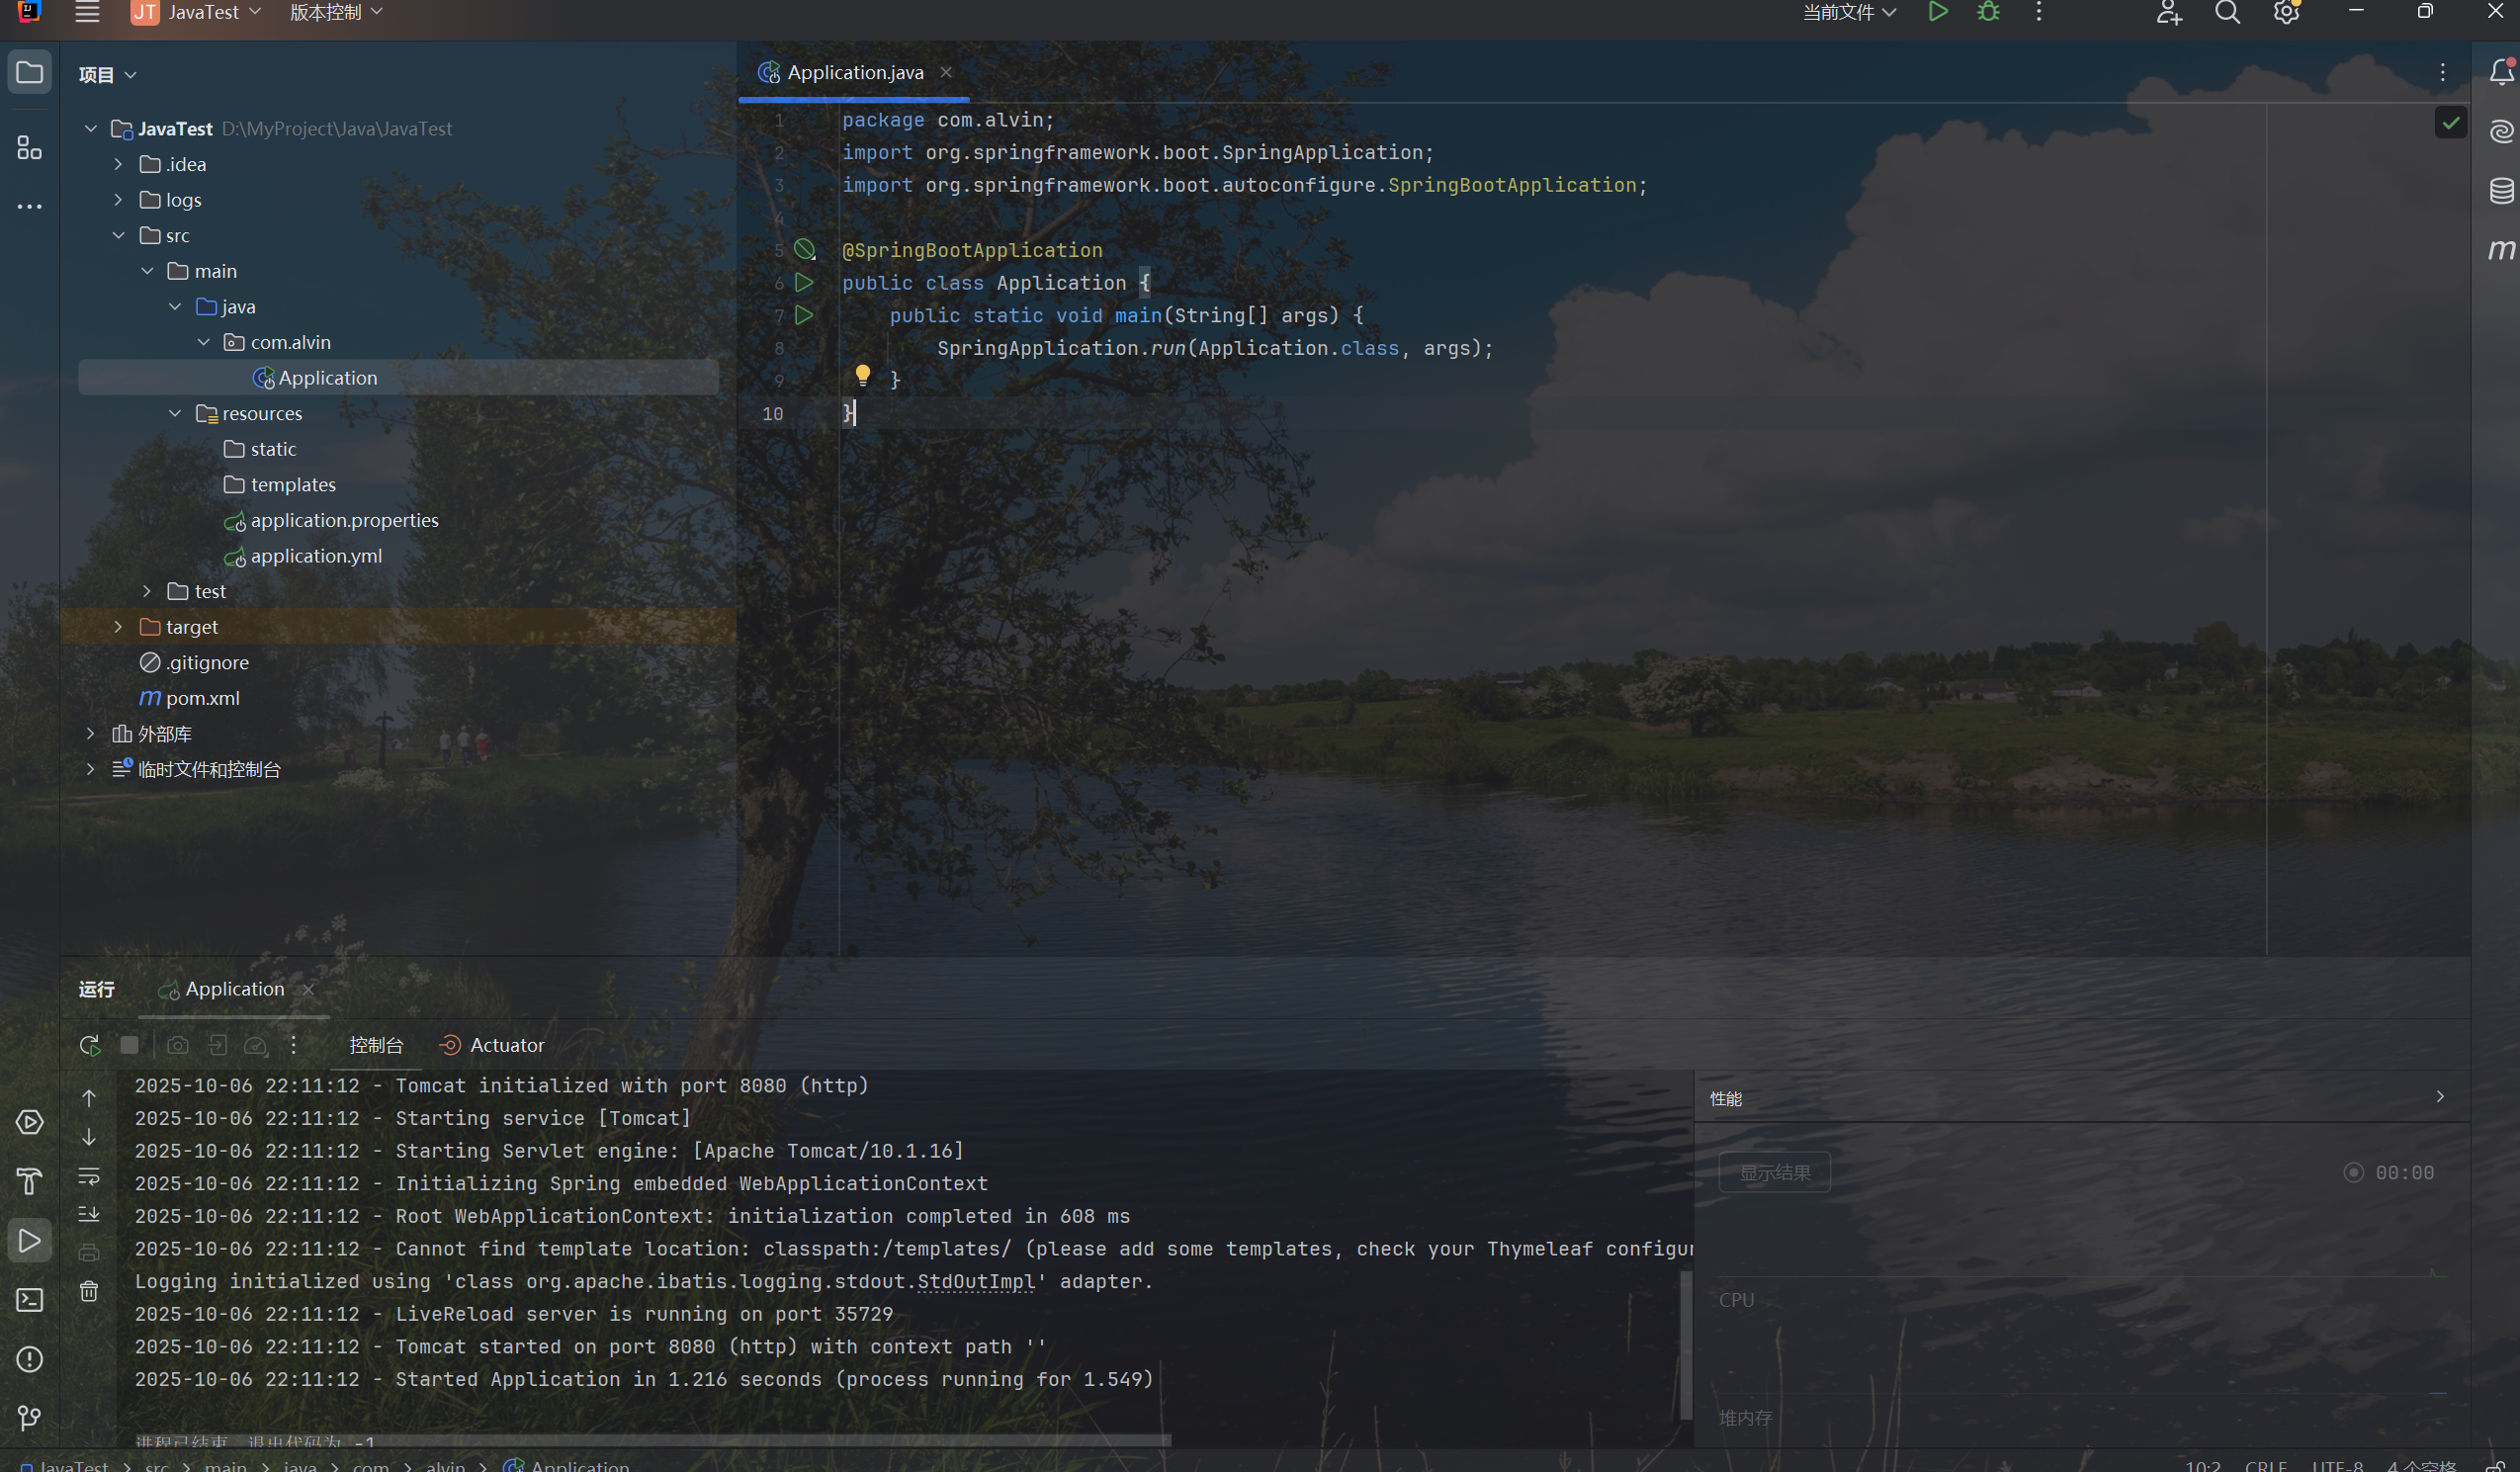Click the 显示结果 button
Image resolution: width=2520 pixels, height=1472 pixels.
coord(1774,1172)
